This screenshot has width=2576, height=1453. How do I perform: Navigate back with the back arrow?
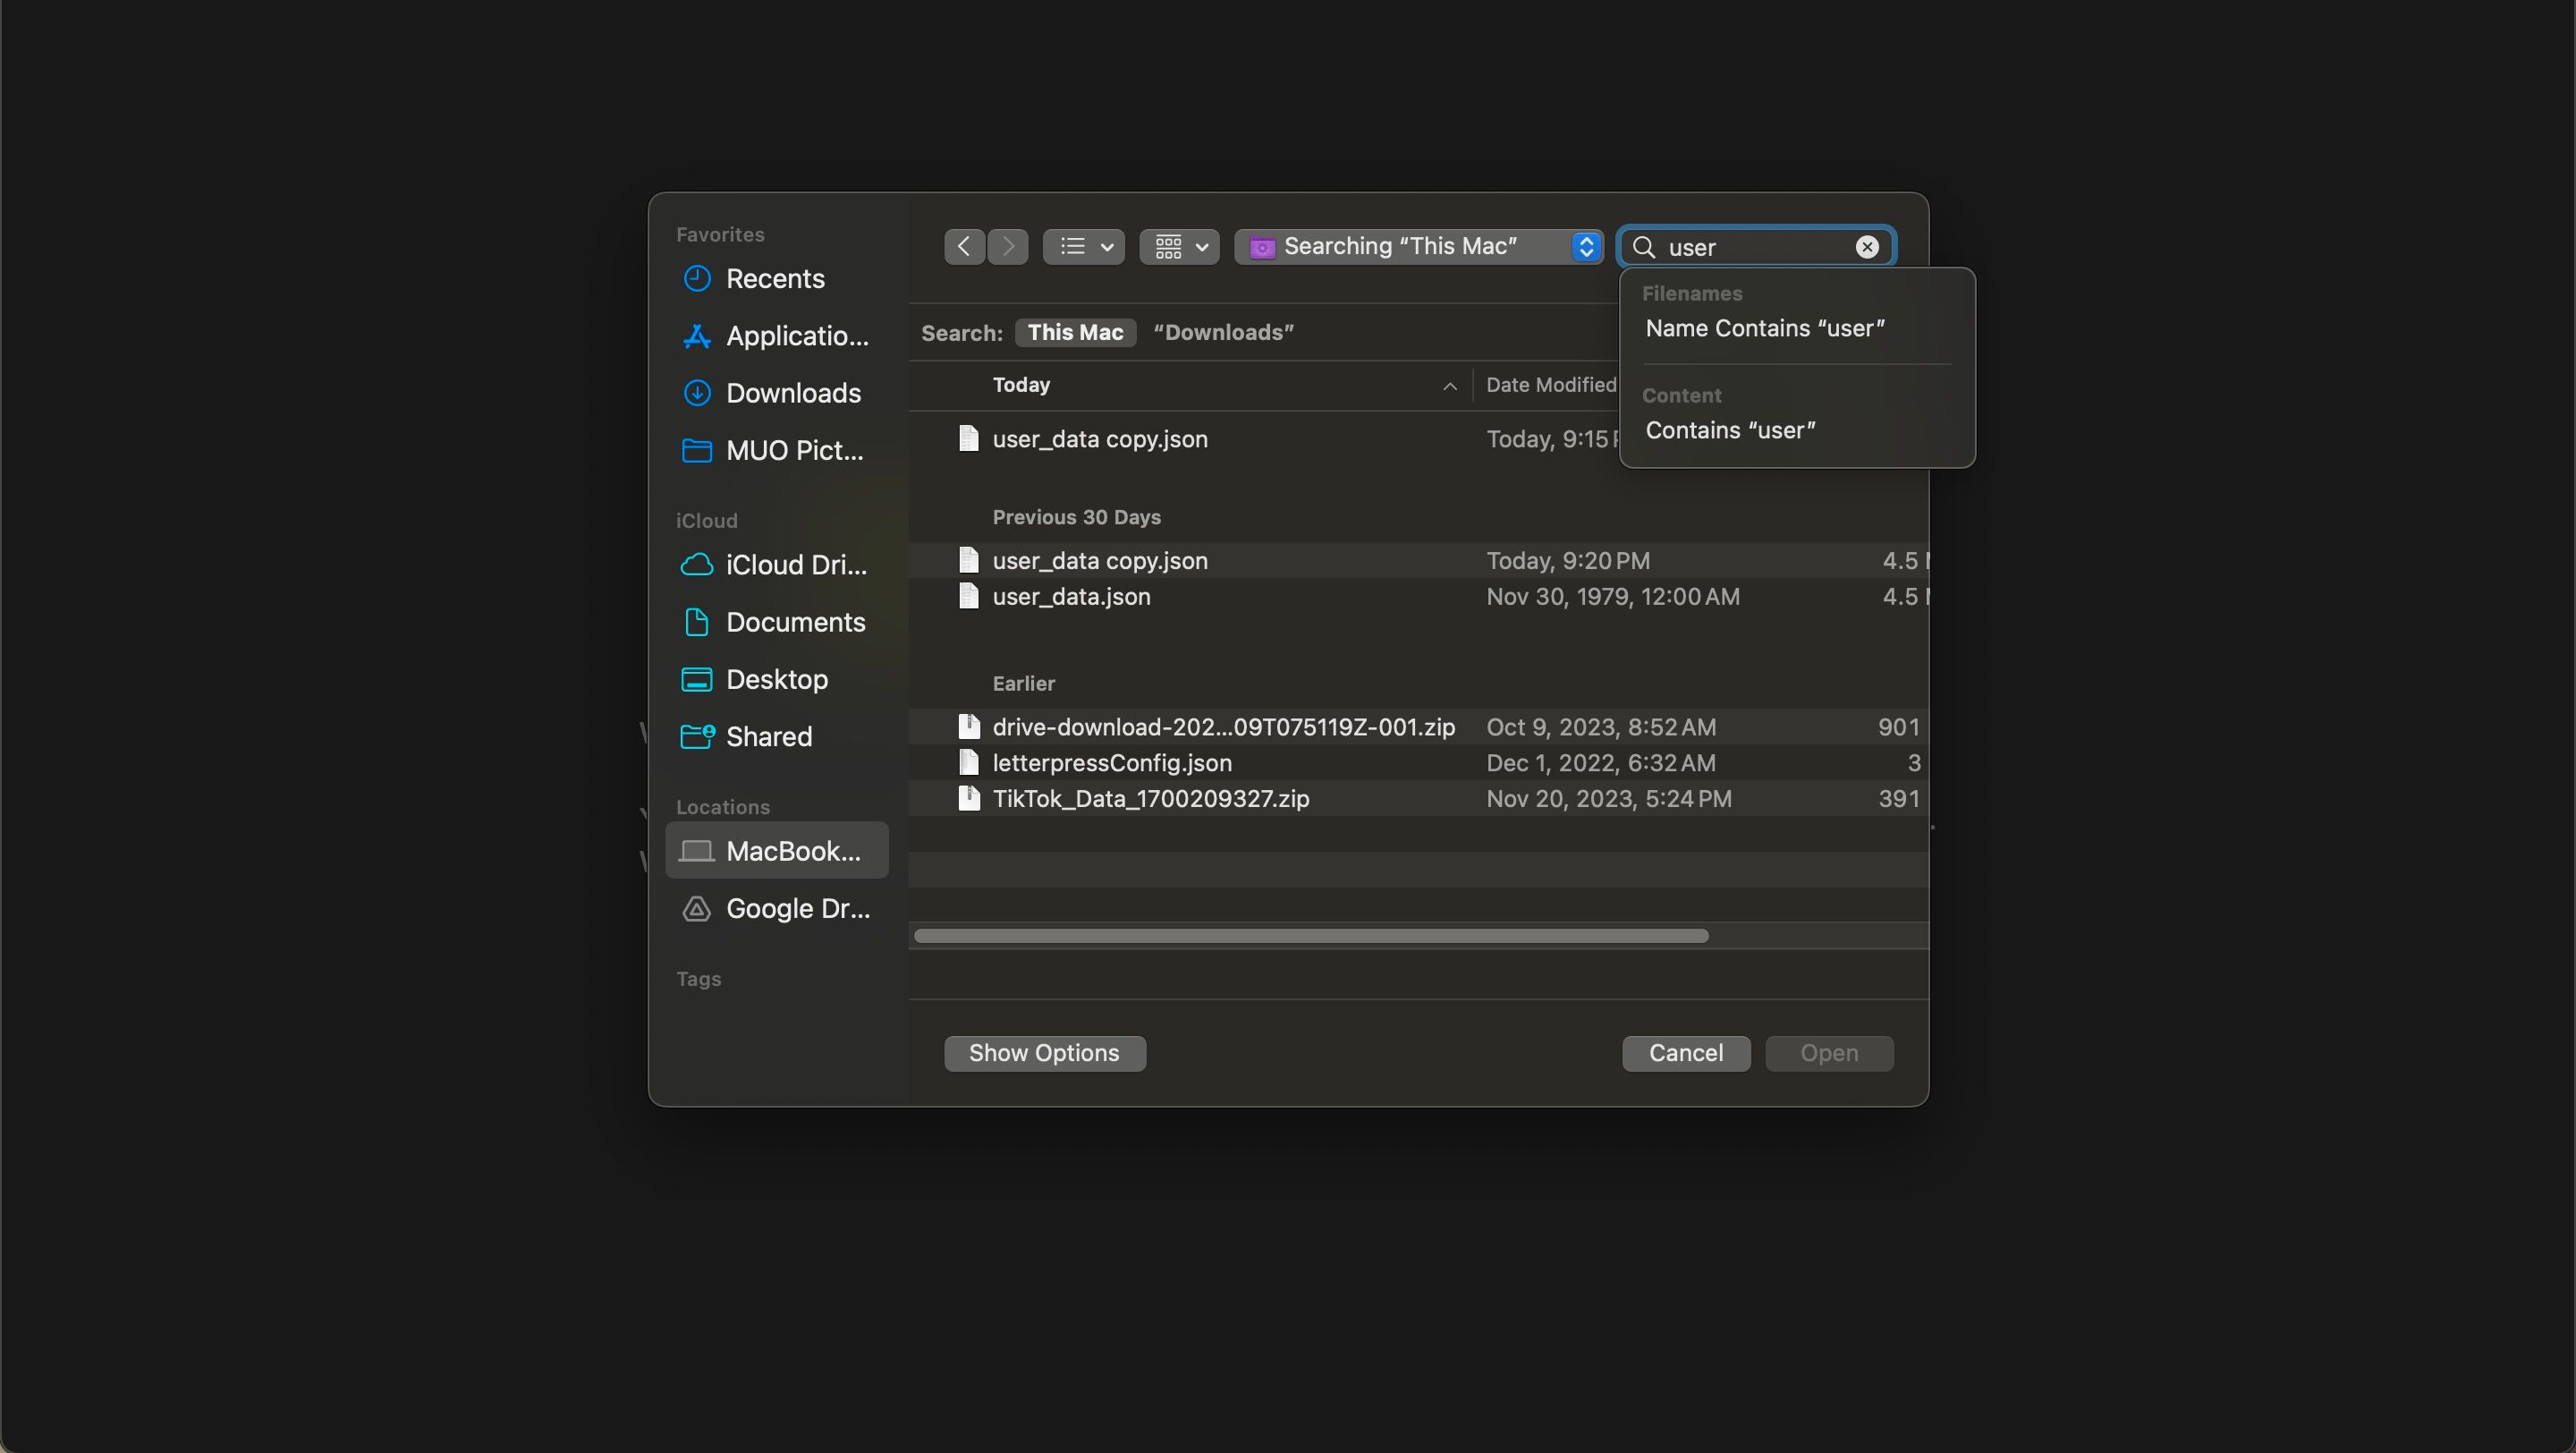click(x=963, y=246)
